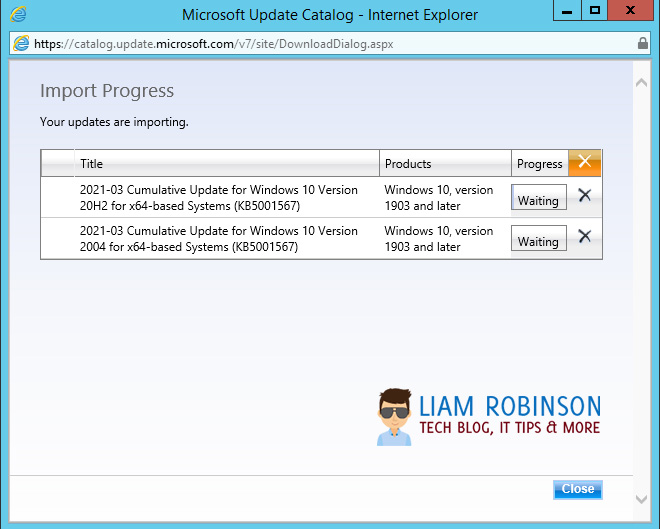Maximize the Microsoft Update Catalog window

(x=594, y=10)
